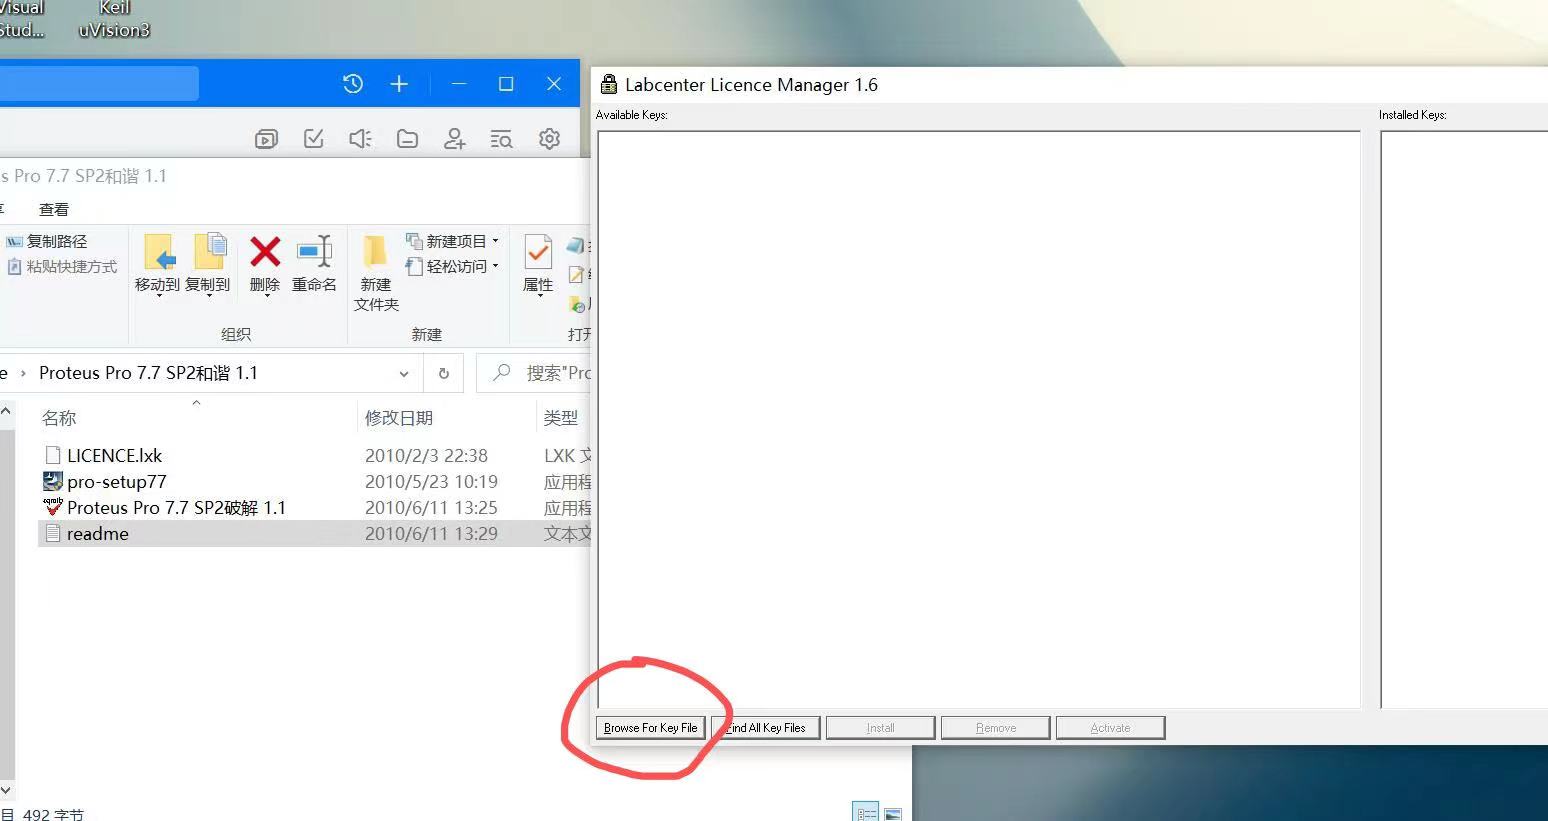This screenshot has width=1548, height=821.
Task: Open Keil uVision3 from the desktop
Action: 113,20
